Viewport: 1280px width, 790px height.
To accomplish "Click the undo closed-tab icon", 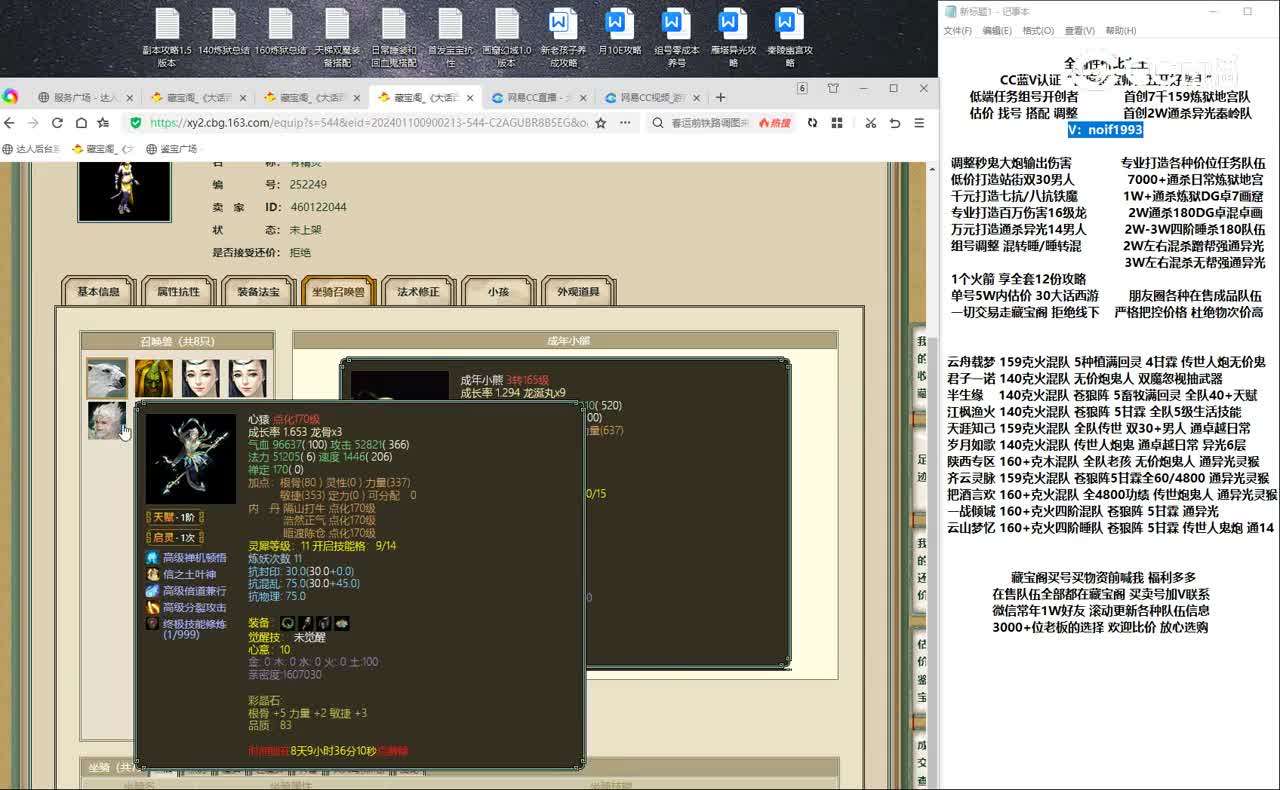I will [x=895, y=123].
